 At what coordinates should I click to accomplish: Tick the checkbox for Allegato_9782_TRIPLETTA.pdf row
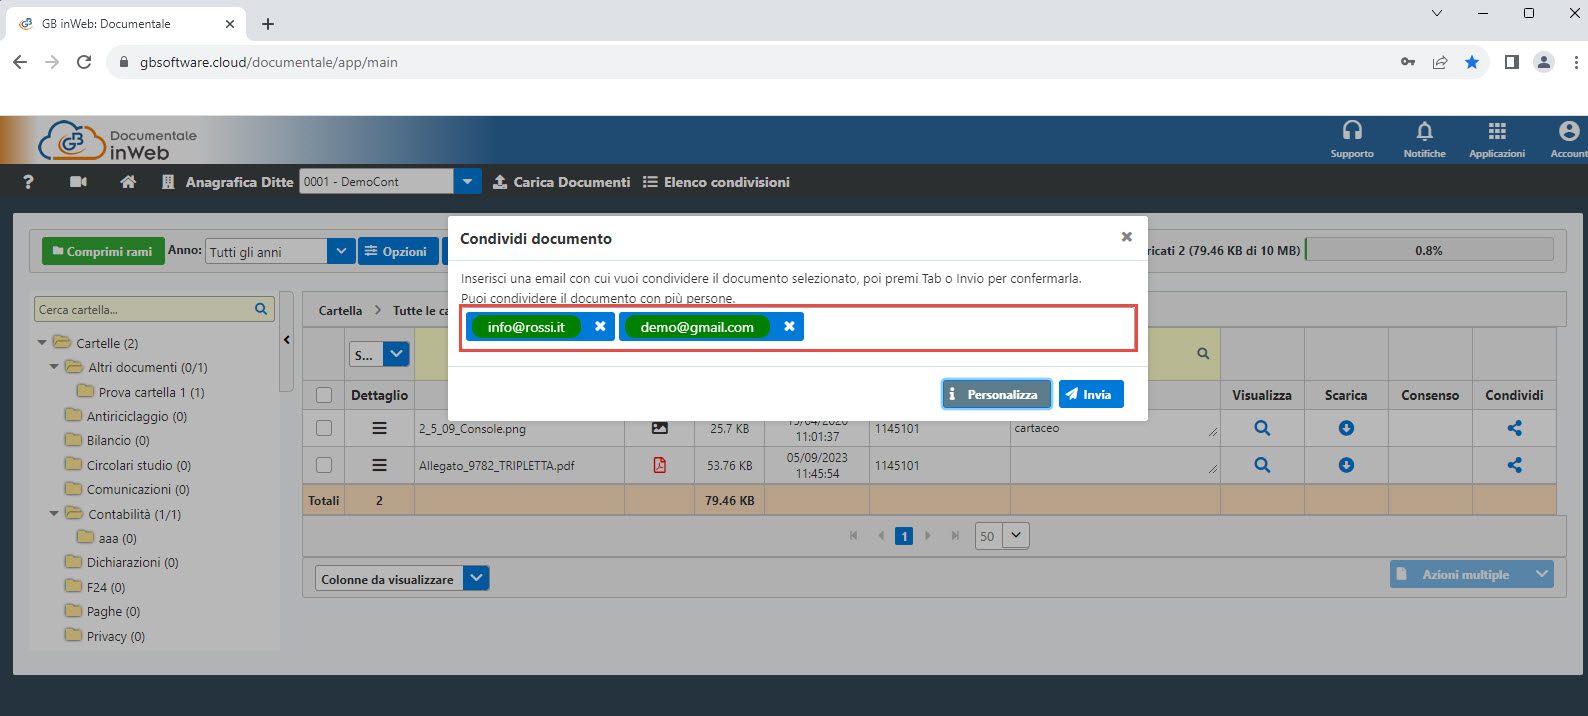324,465
